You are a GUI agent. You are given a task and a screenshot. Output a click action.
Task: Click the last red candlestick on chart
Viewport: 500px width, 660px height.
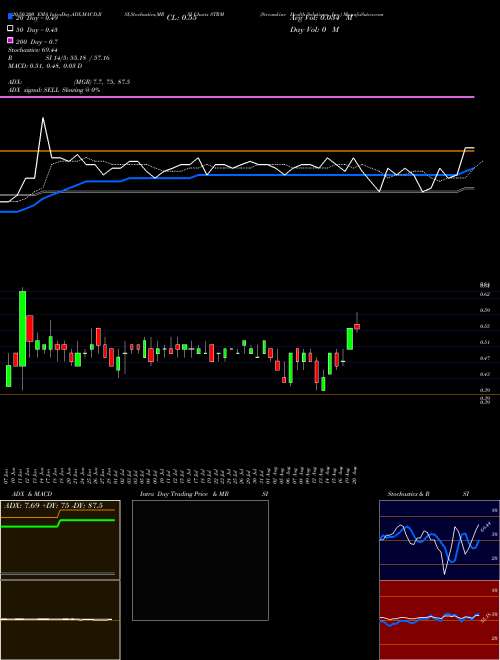point(357,326)
